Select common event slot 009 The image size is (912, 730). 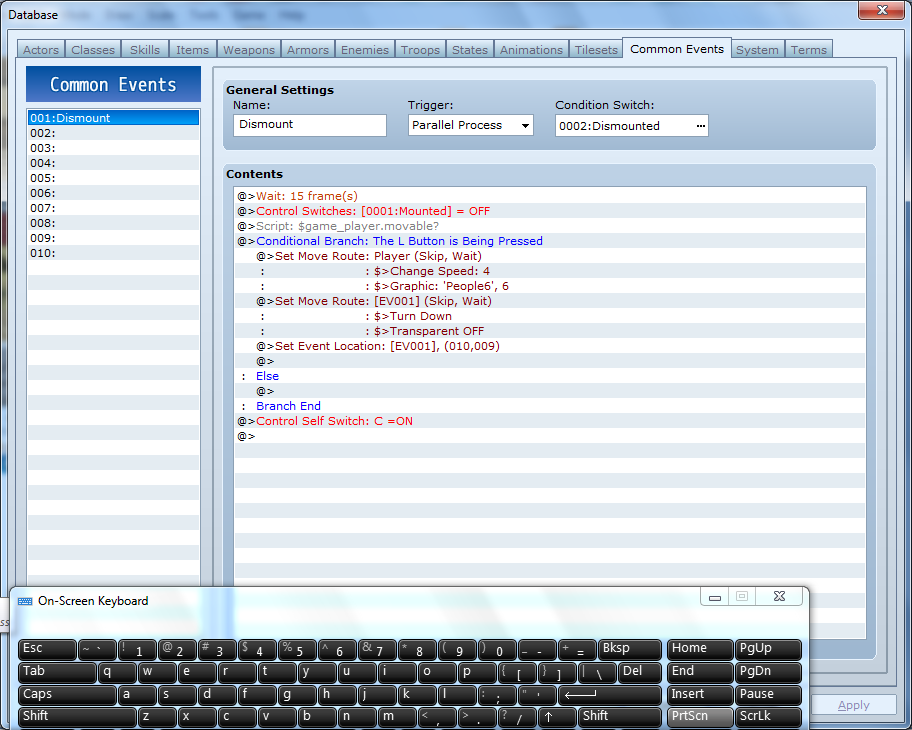click(113, 238)
